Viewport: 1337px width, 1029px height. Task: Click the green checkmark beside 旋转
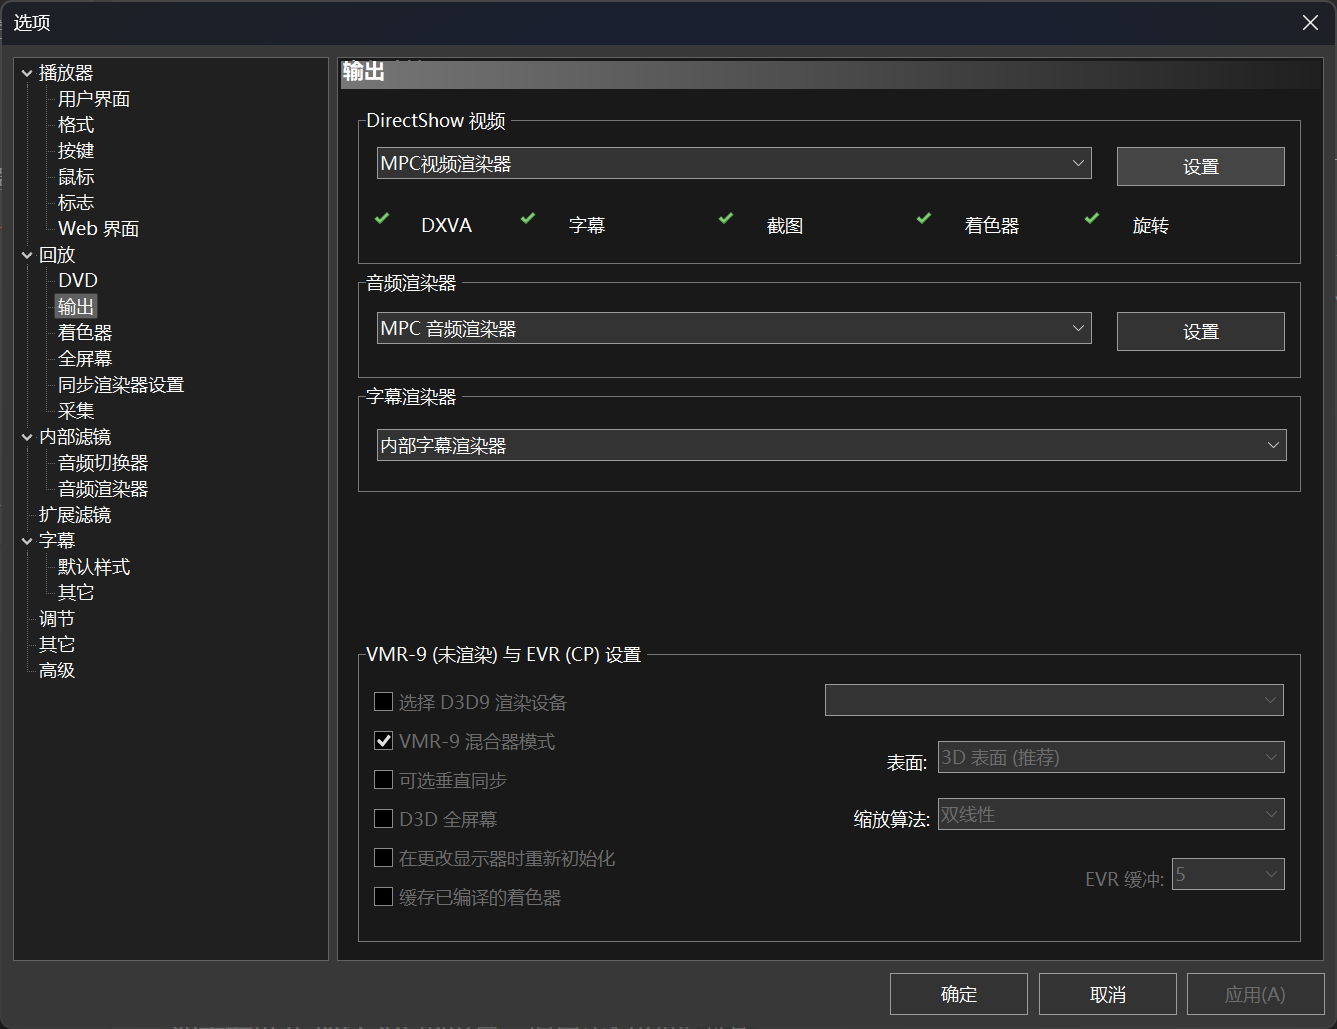click(x=1092, y=219)
